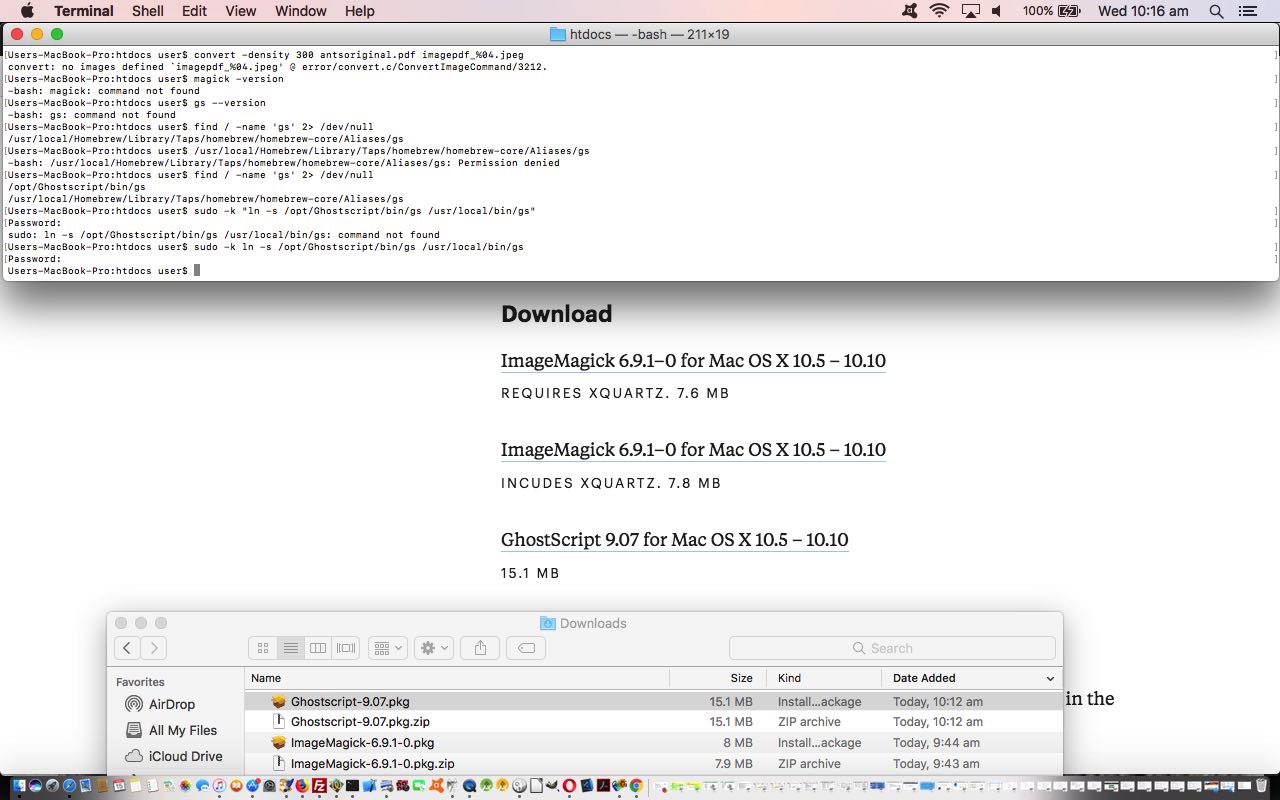1280x800 pixels.
Task: Open the Shell menu
Action: click(148, 11)
